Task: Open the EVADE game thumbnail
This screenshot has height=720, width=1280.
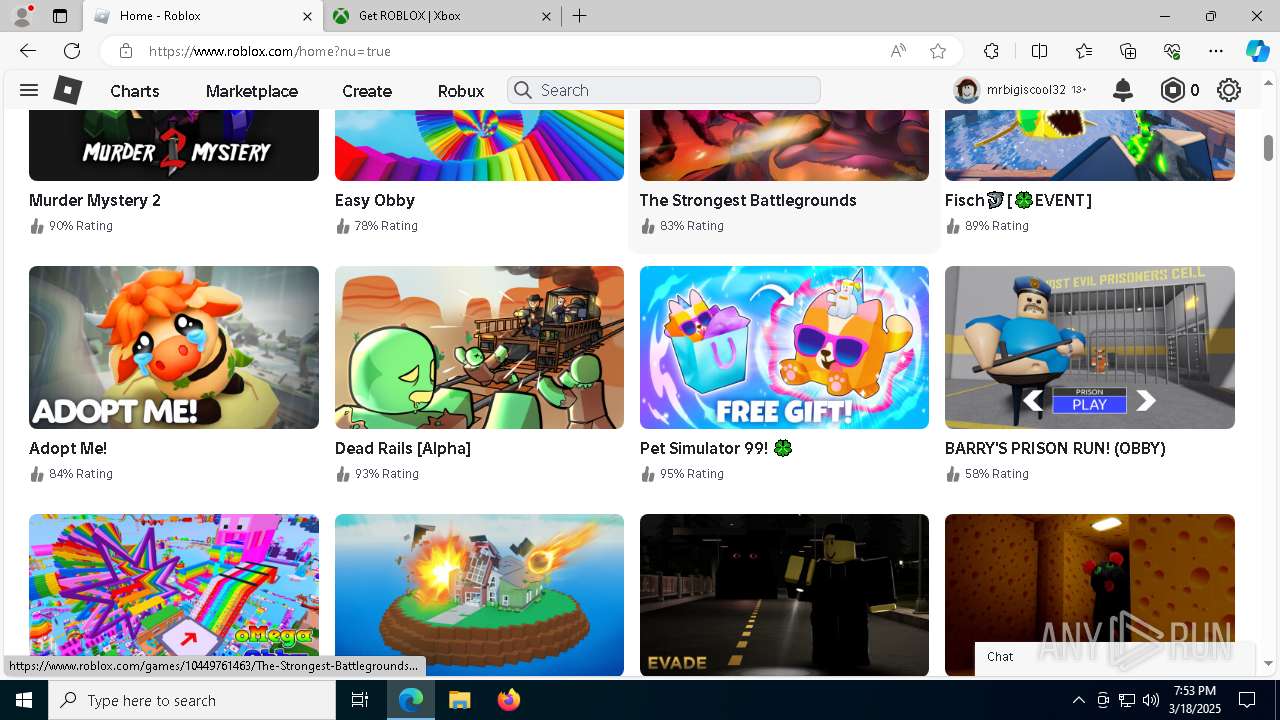Action: (x=784, y=595)
